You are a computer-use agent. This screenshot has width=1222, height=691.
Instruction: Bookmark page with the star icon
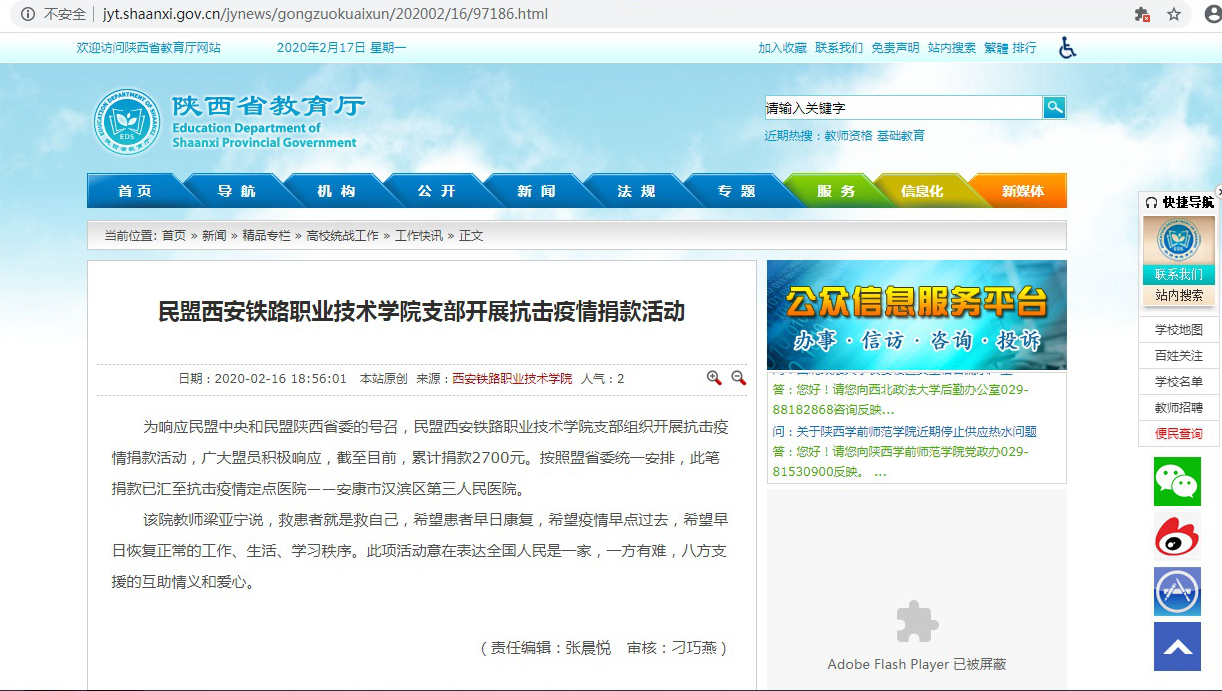click(1174, 15)
